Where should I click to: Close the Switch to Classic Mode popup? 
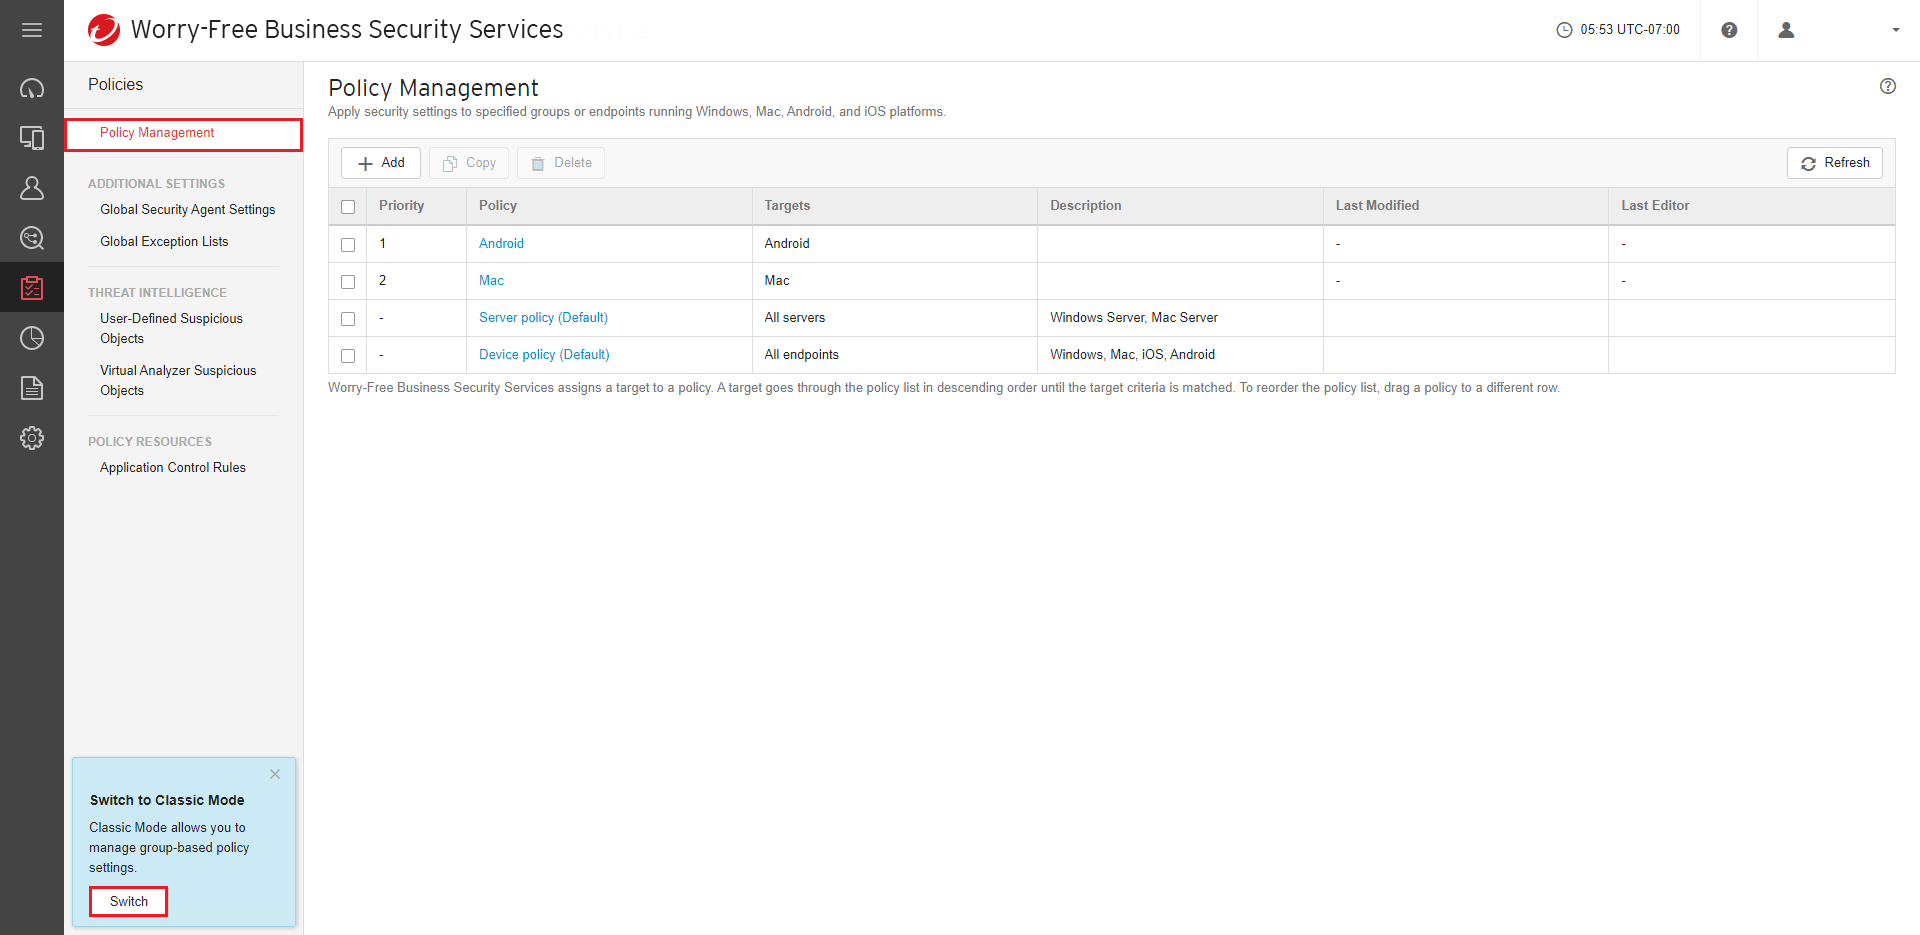pyautogui.click(x=275, y=774)
